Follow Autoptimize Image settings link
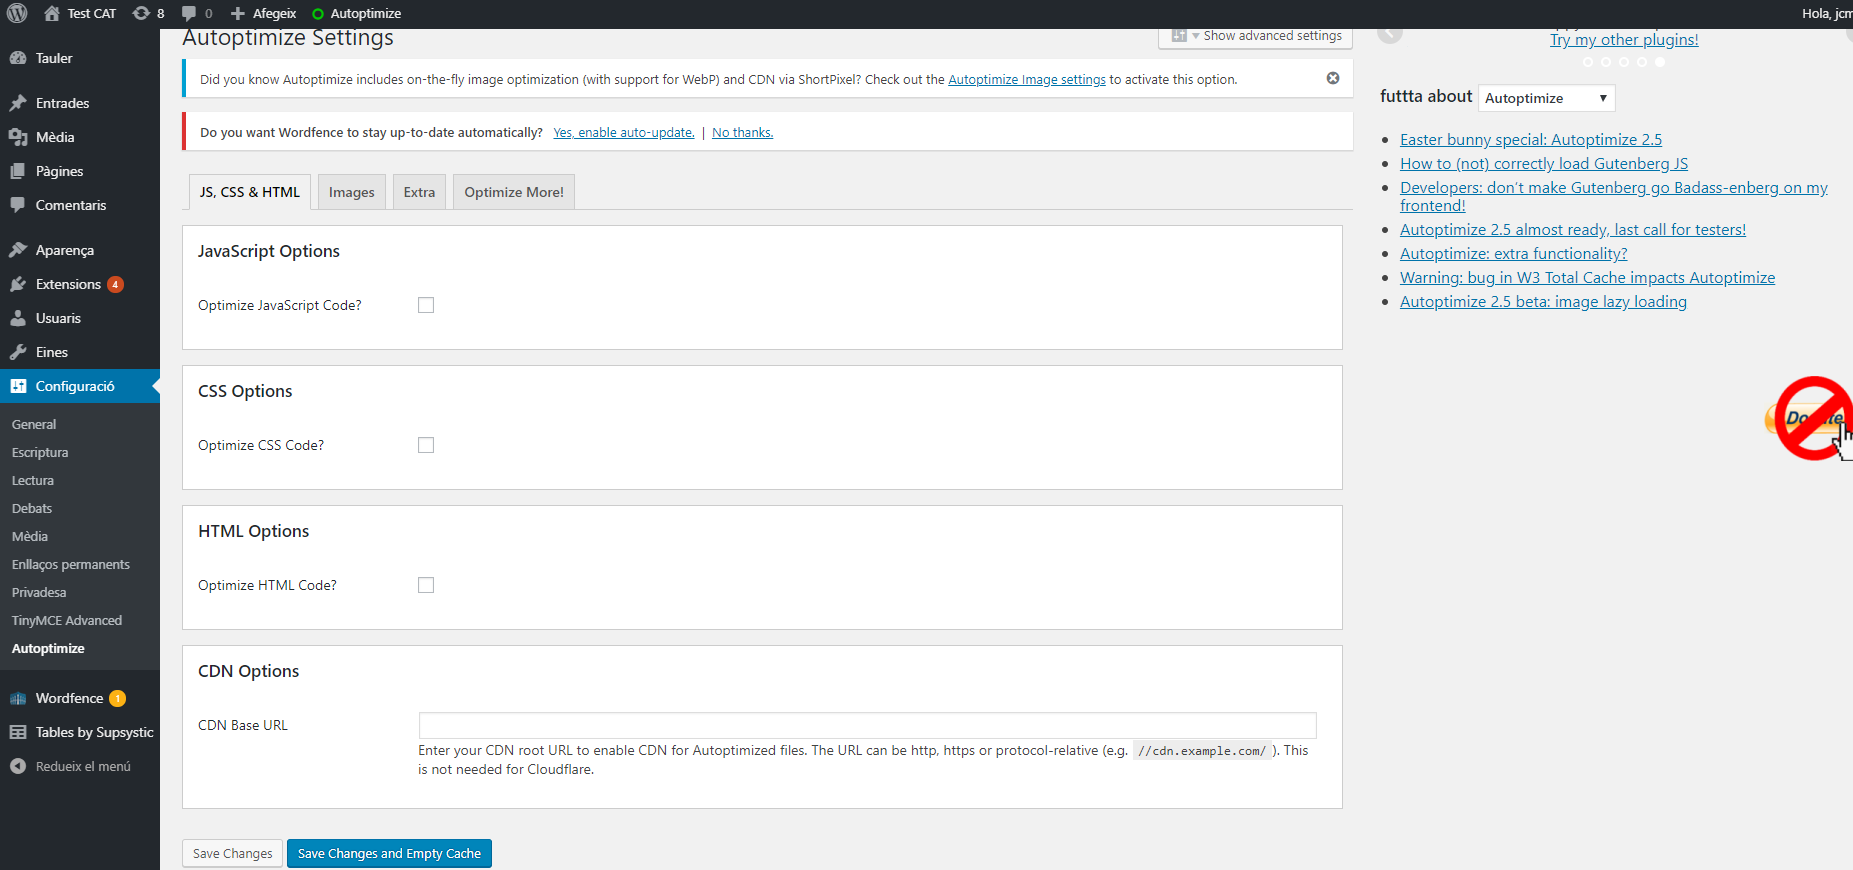1853x870 pixels. click(1027, 80)
